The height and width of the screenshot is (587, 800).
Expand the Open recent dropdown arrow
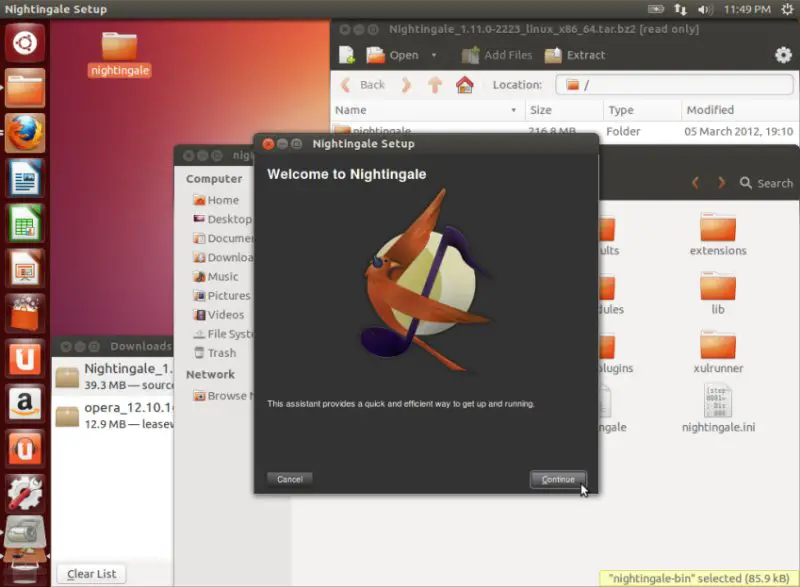pos(434,55)
